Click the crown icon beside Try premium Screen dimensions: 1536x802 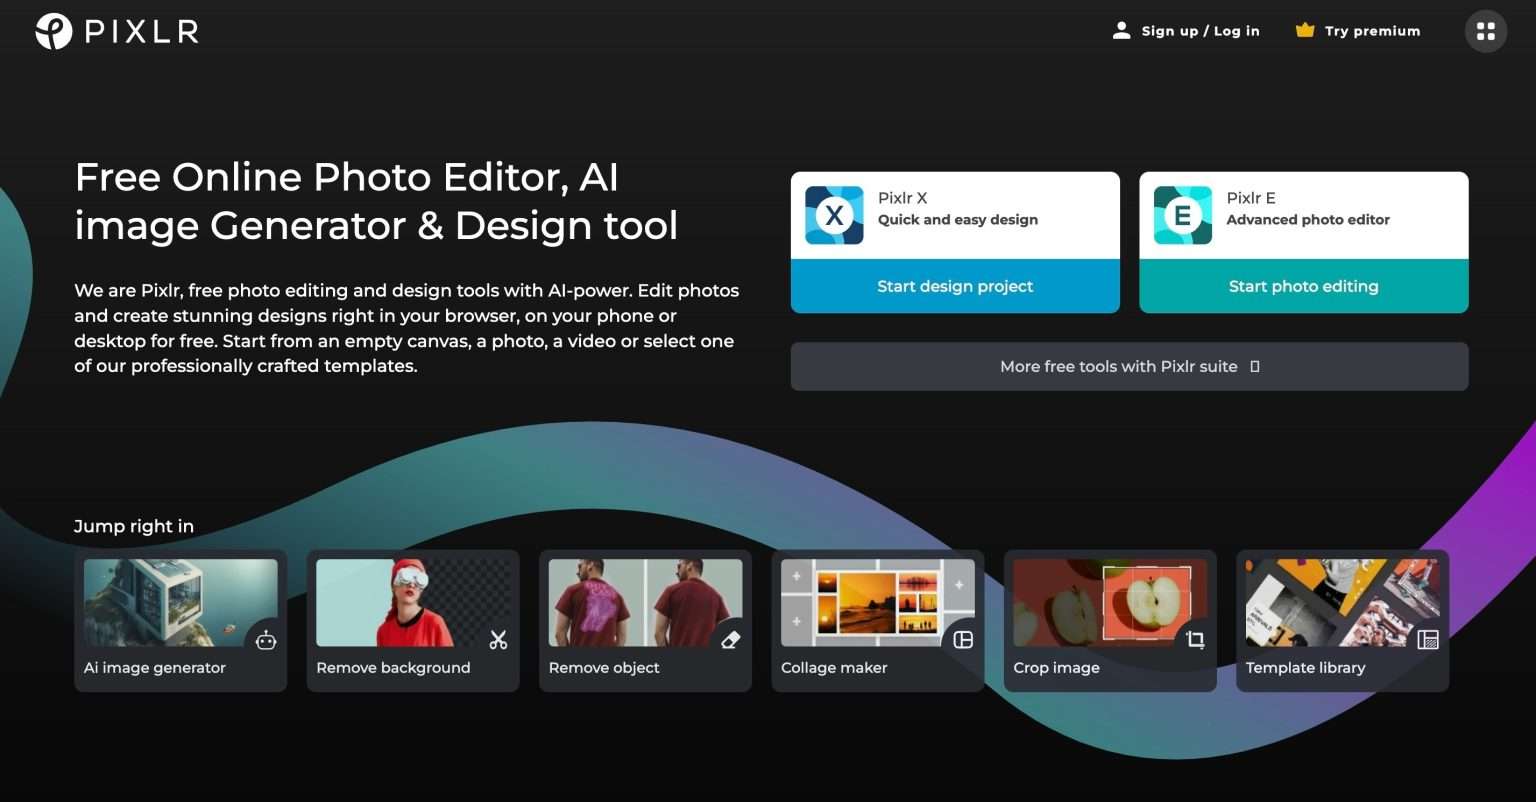1305,30
